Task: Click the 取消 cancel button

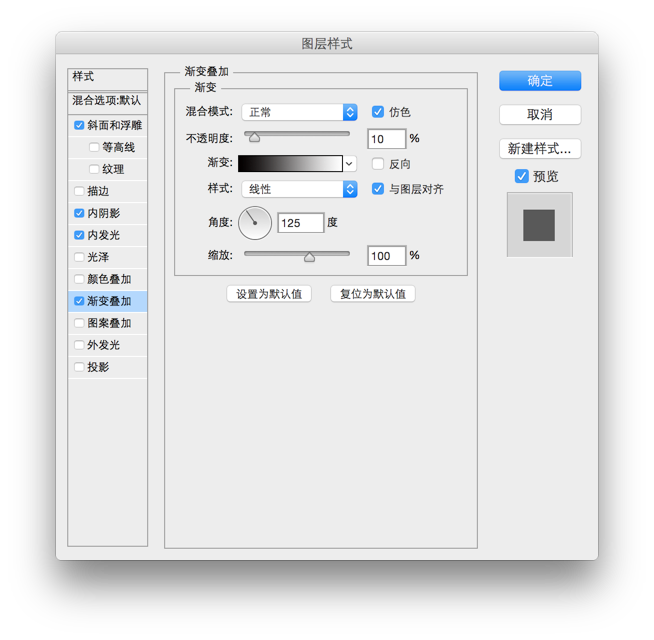Action: pos(540,114)
